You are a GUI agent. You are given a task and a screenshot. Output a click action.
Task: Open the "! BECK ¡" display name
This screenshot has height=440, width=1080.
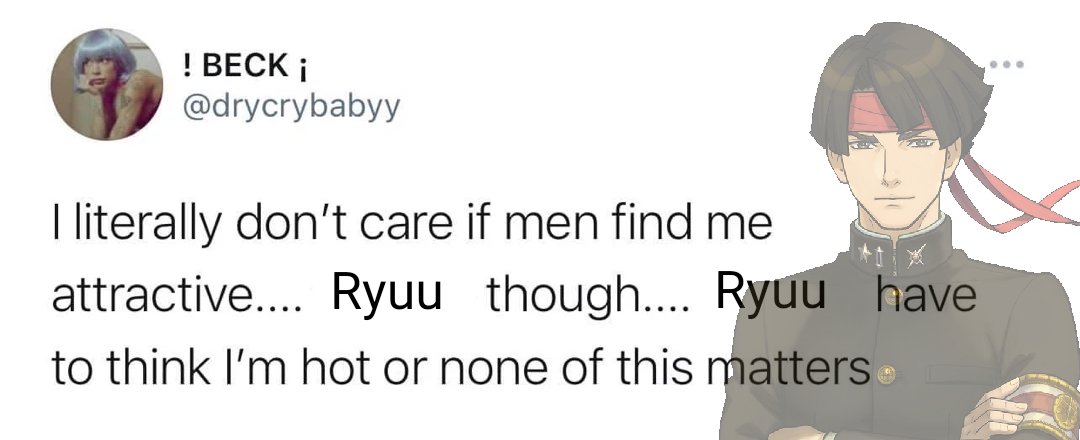(x=246, y=65)
